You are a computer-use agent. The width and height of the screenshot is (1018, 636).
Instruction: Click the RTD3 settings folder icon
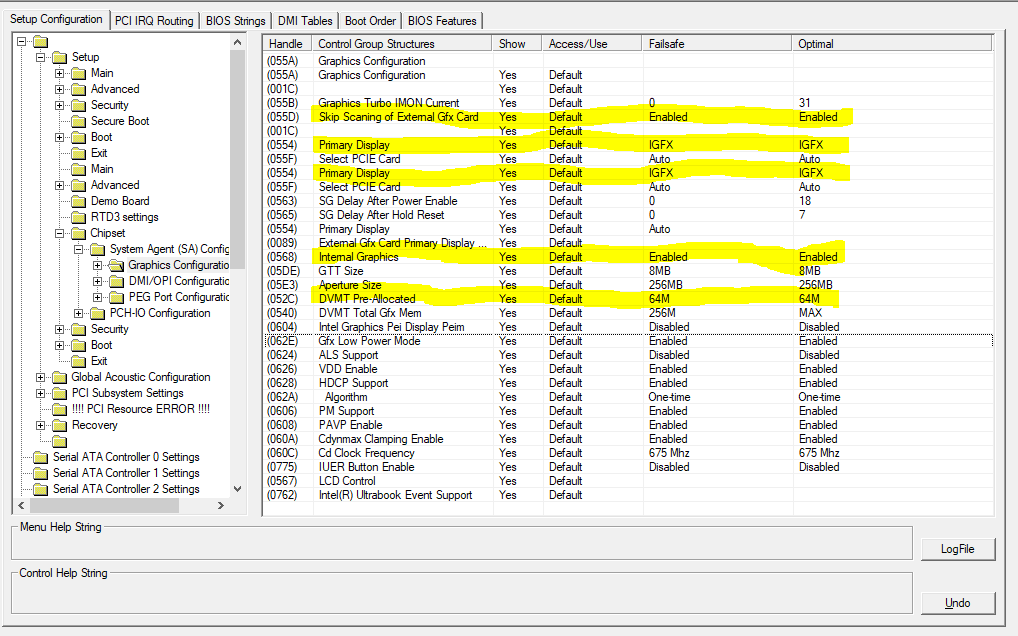(78, 217)
